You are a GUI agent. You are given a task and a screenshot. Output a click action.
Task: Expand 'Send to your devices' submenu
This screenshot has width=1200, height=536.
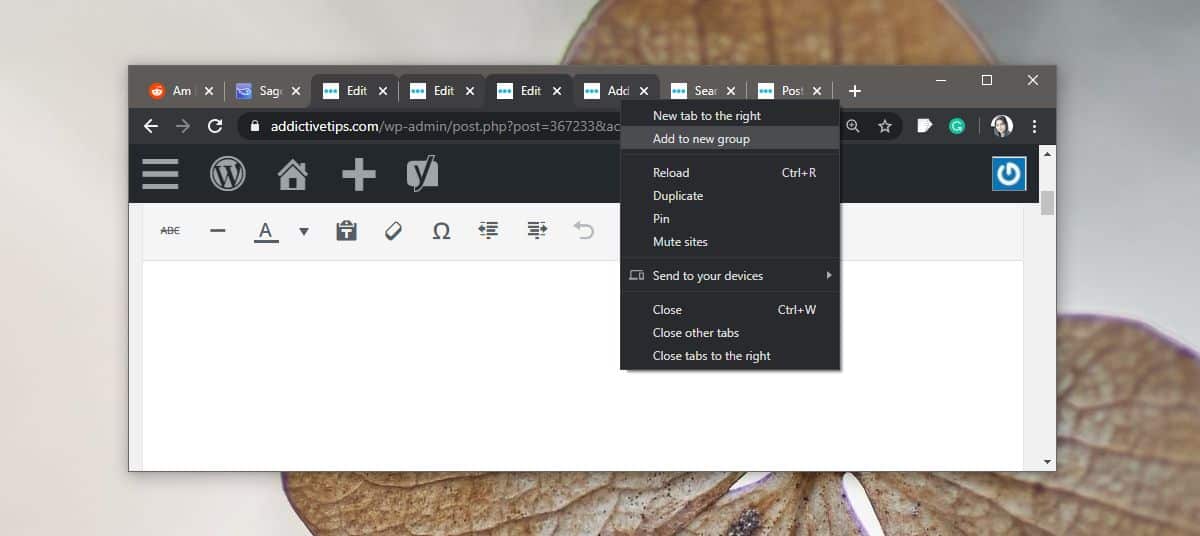click(x=730, y=276)
